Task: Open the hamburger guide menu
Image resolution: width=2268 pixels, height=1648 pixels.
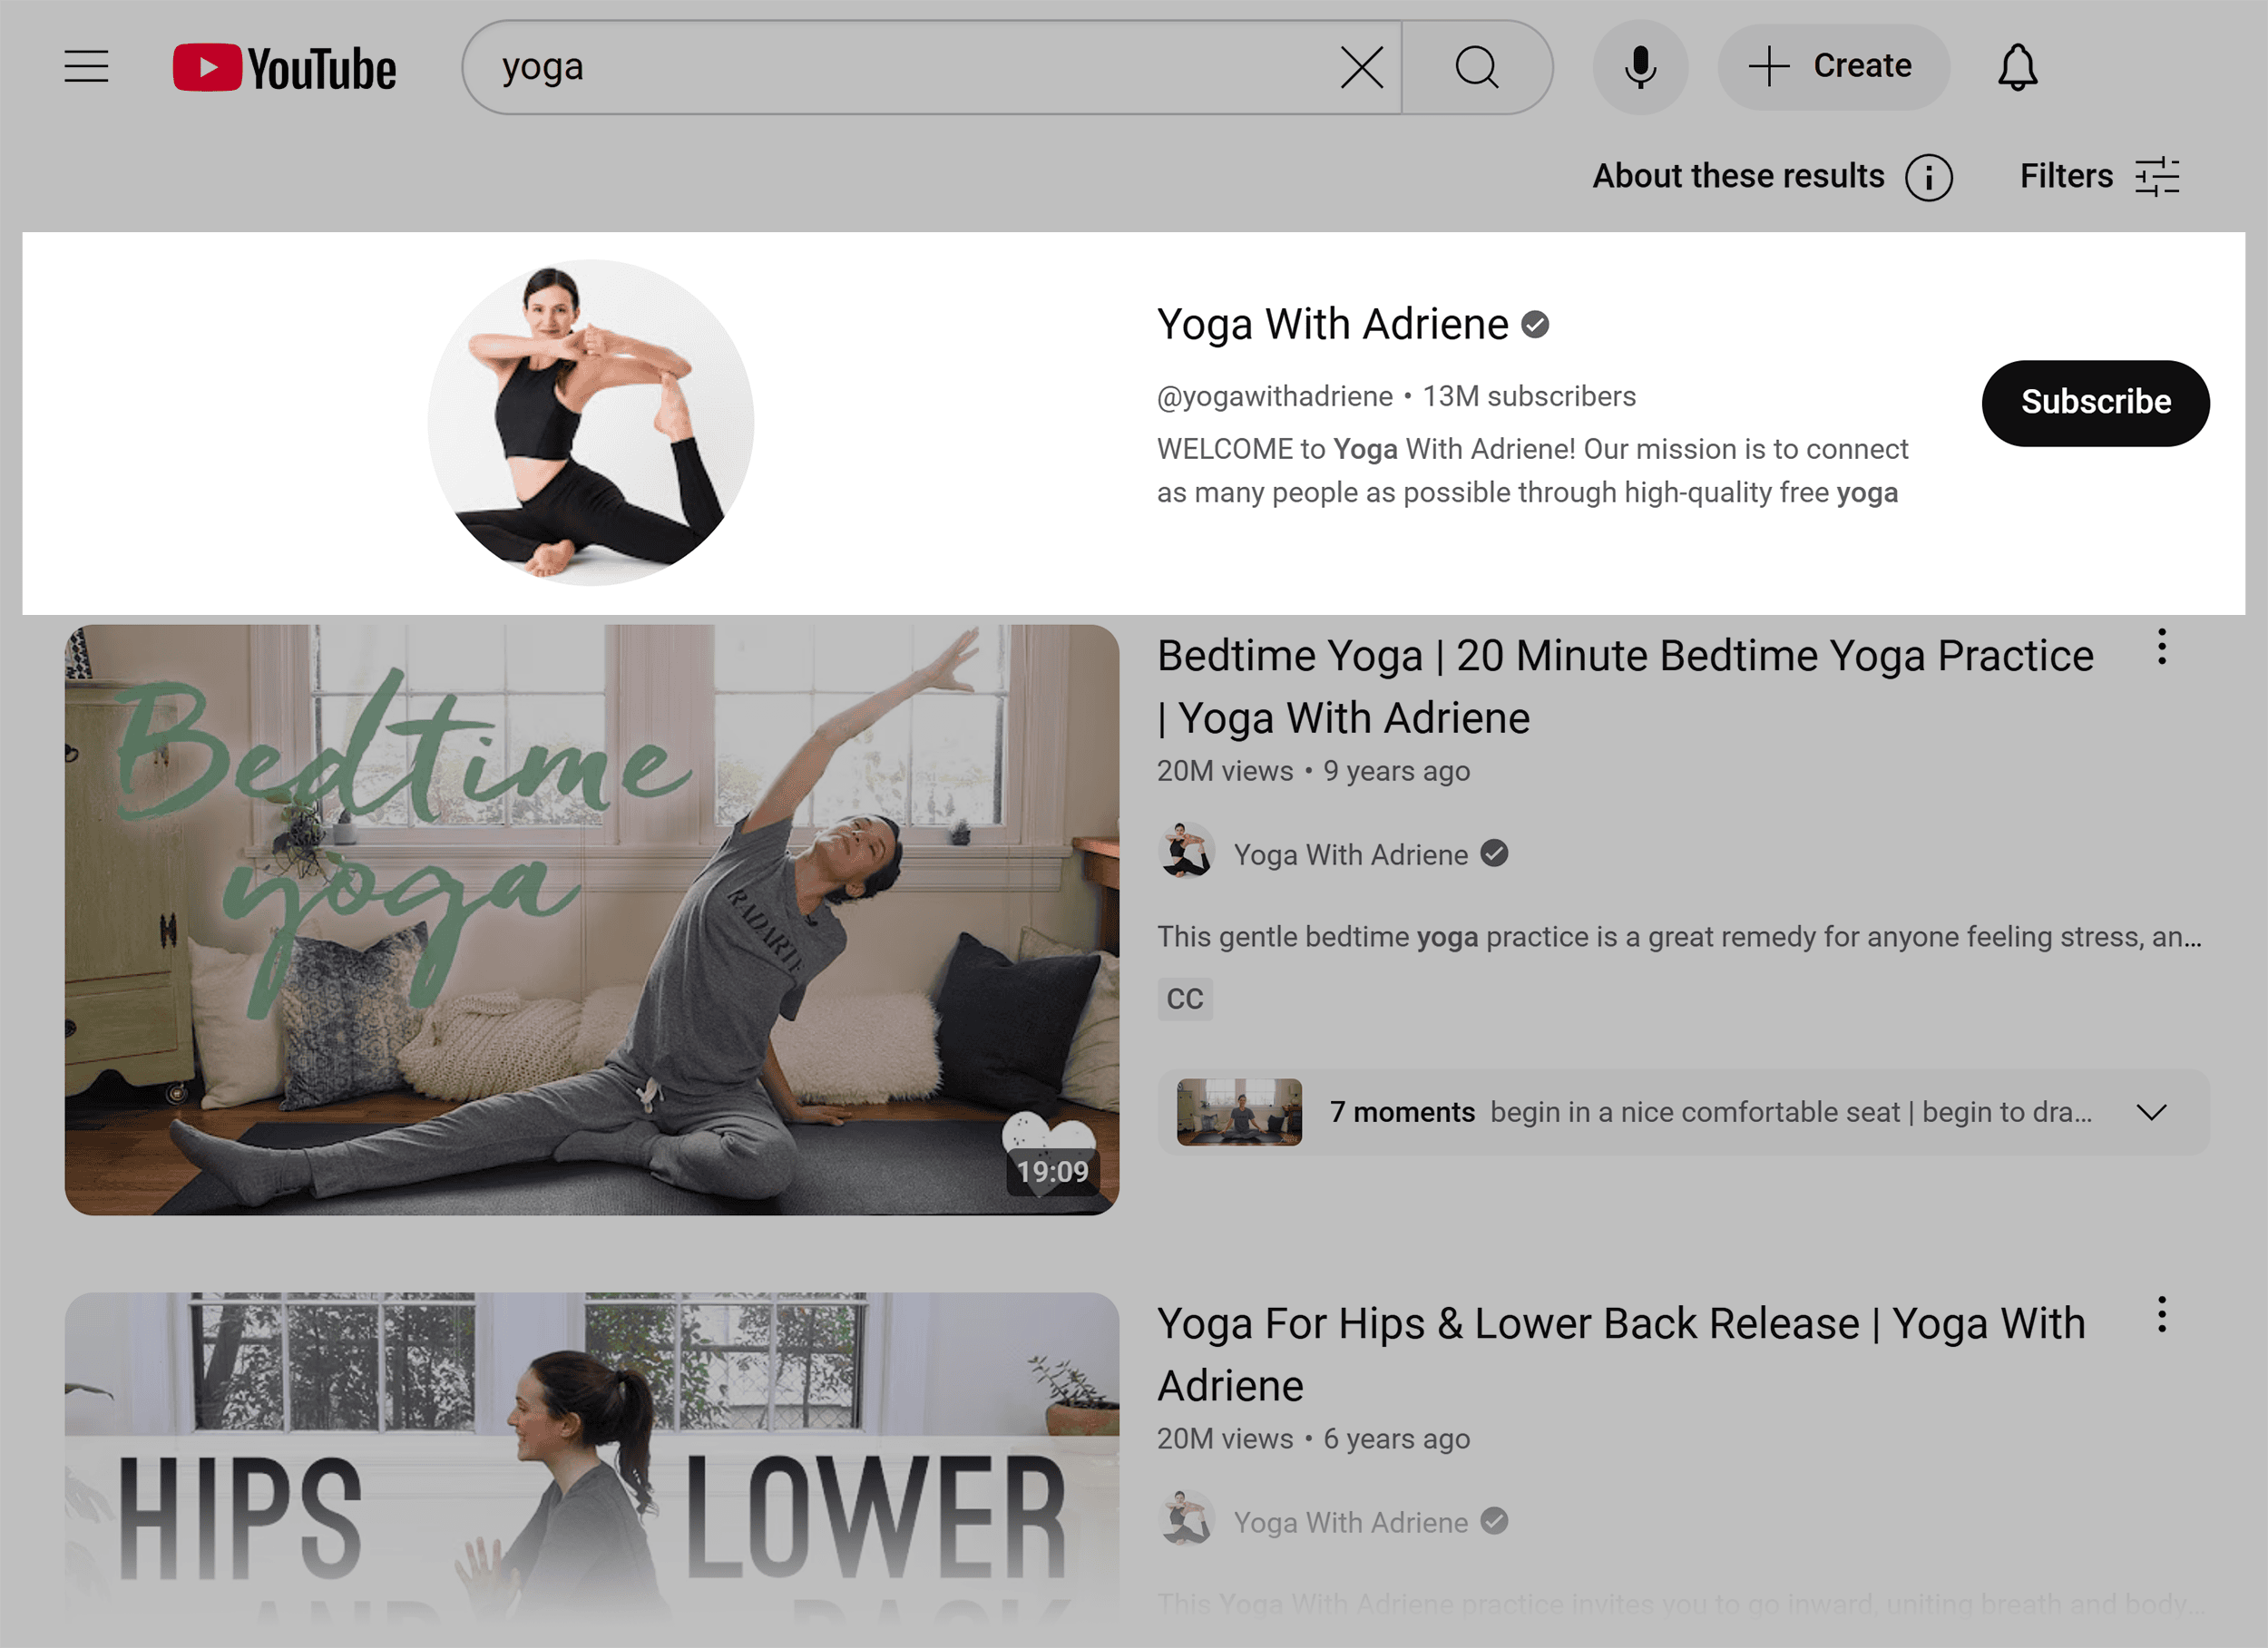Action: click(x=86, y=67)
